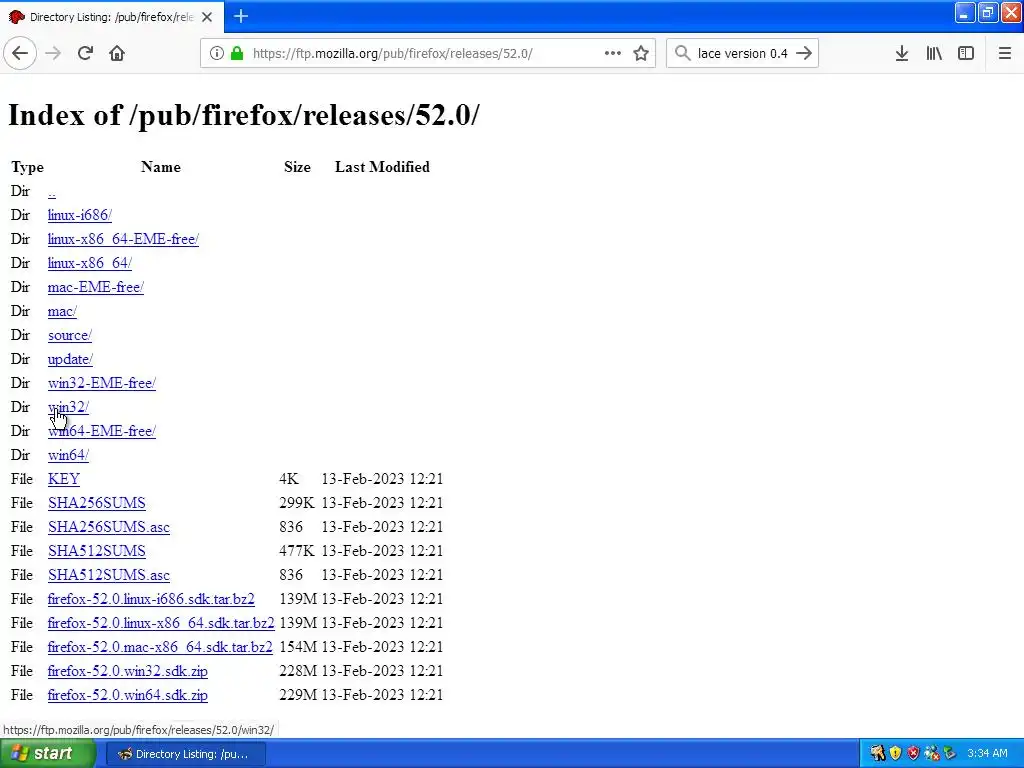Download firefox-52.0.mac-x86_64.sdk.tar.bz2
Screen dimensions: 1024x768
pyautogui.click(x=160, y=647)
